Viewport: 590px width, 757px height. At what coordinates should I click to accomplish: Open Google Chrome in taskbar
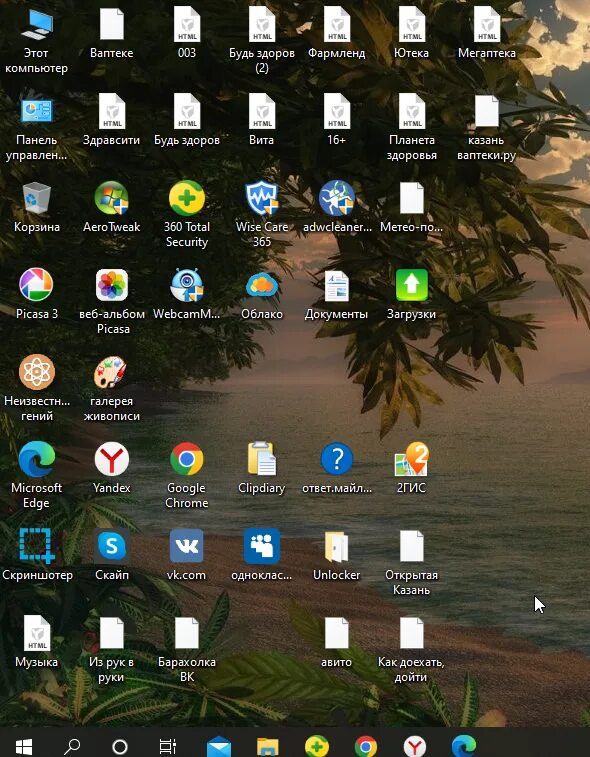(366, 746)
